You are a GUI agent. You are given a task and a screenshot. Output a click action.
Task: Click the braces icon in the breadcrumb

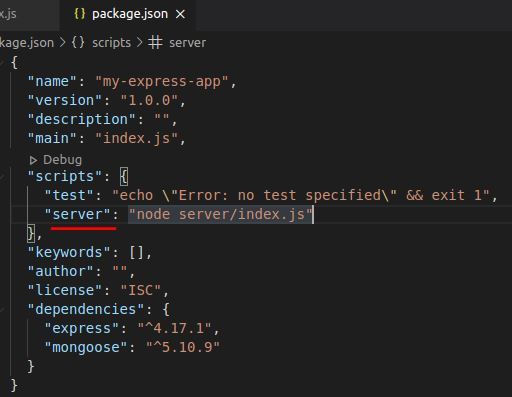[x=78, y=43]
